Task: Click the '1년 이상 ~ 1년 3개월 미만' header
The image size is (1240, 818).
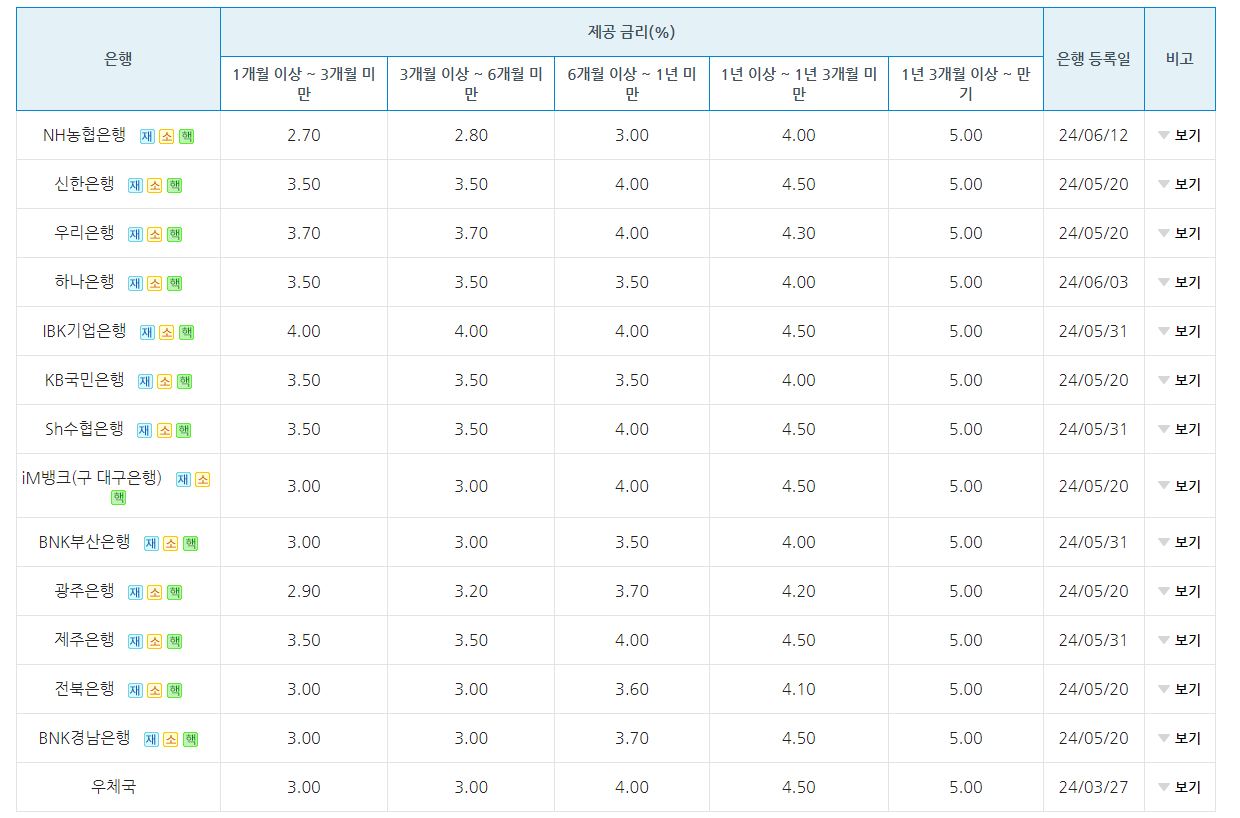Action: coord(799,84)
